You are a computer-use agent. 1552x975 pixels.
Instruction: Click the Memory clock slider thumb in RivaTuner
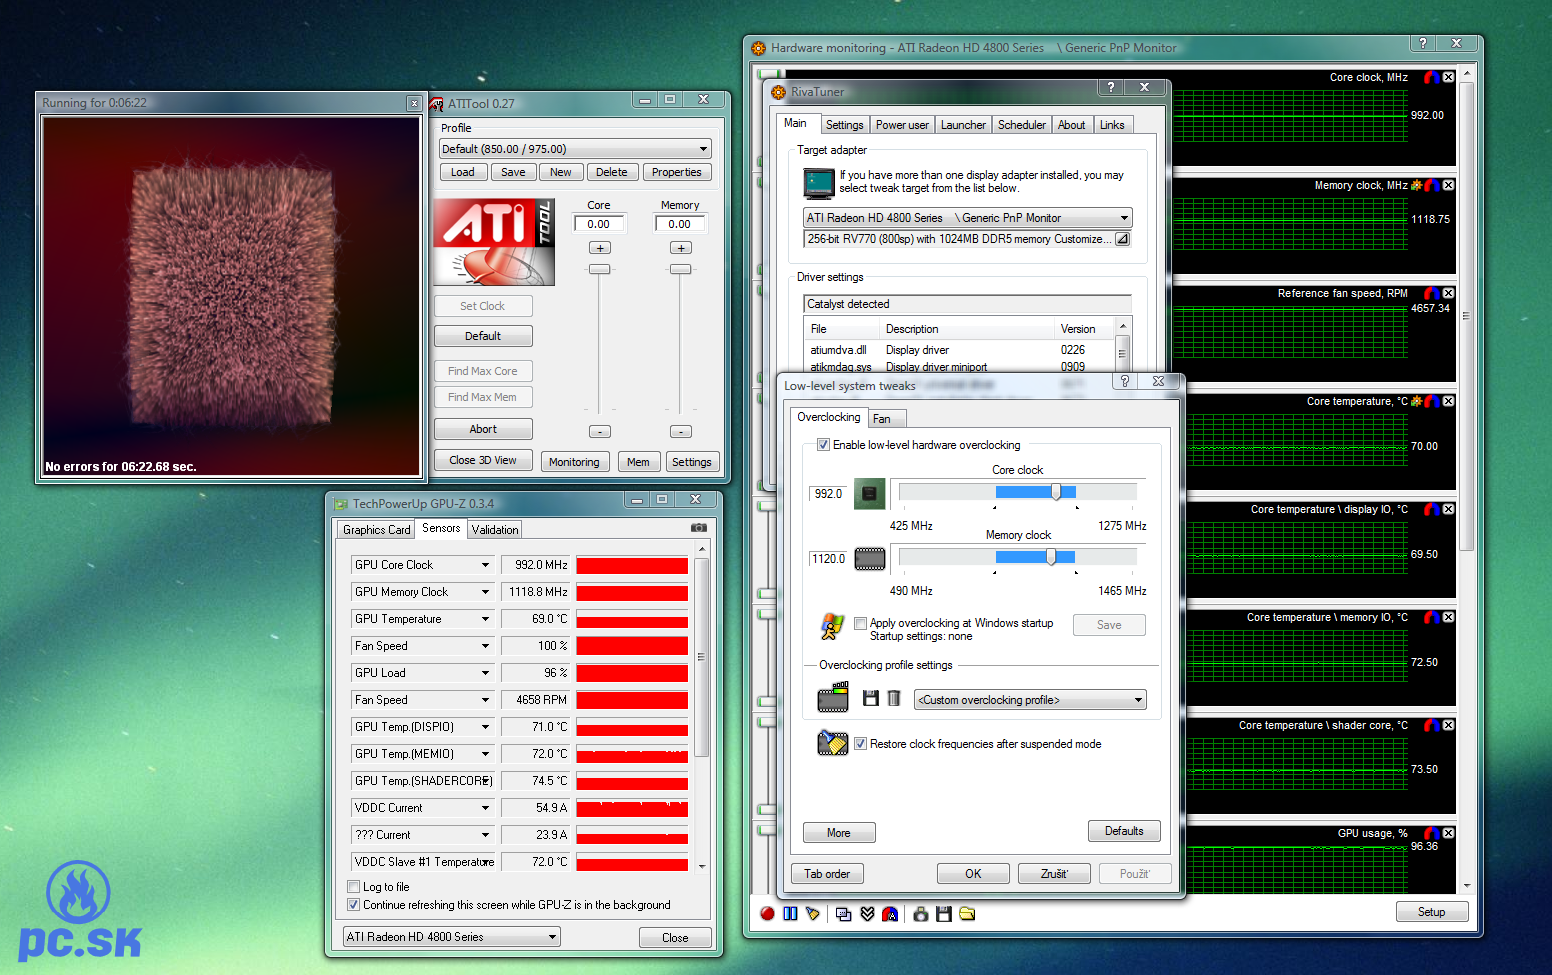(1051, 556)
